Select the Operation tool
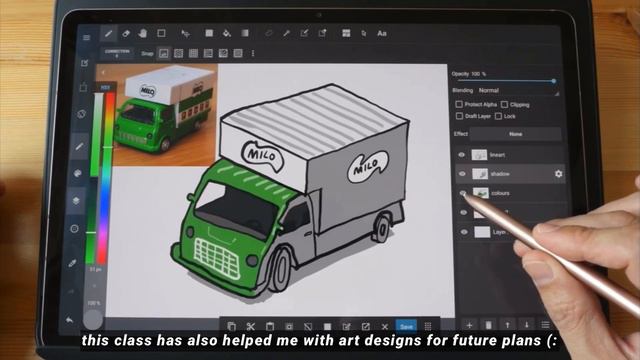 [364, 33]
